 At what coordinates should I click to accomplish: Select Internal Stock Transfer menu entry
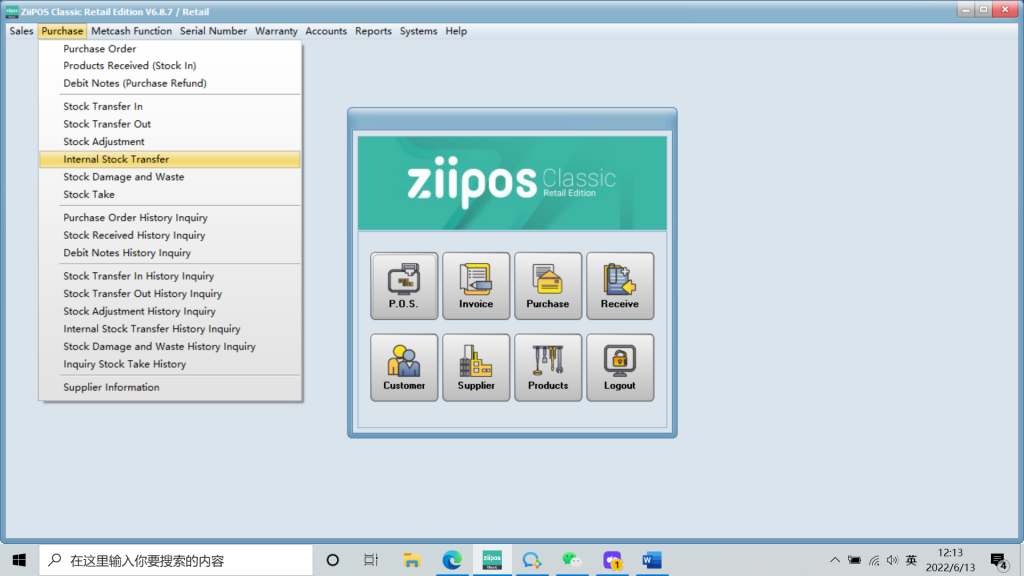(x=116, y=159)
